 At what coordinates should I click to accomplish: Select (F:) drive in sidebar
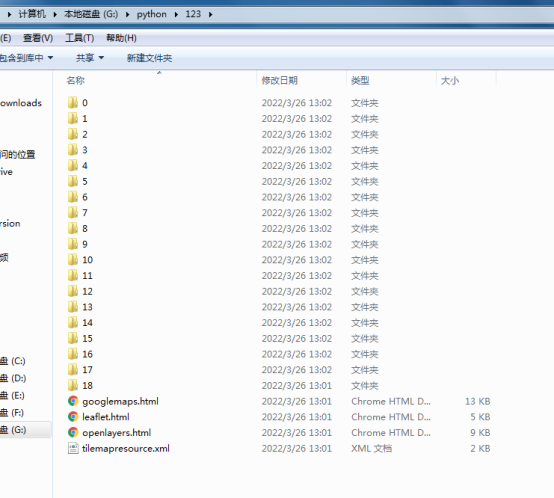click(12, 413)
